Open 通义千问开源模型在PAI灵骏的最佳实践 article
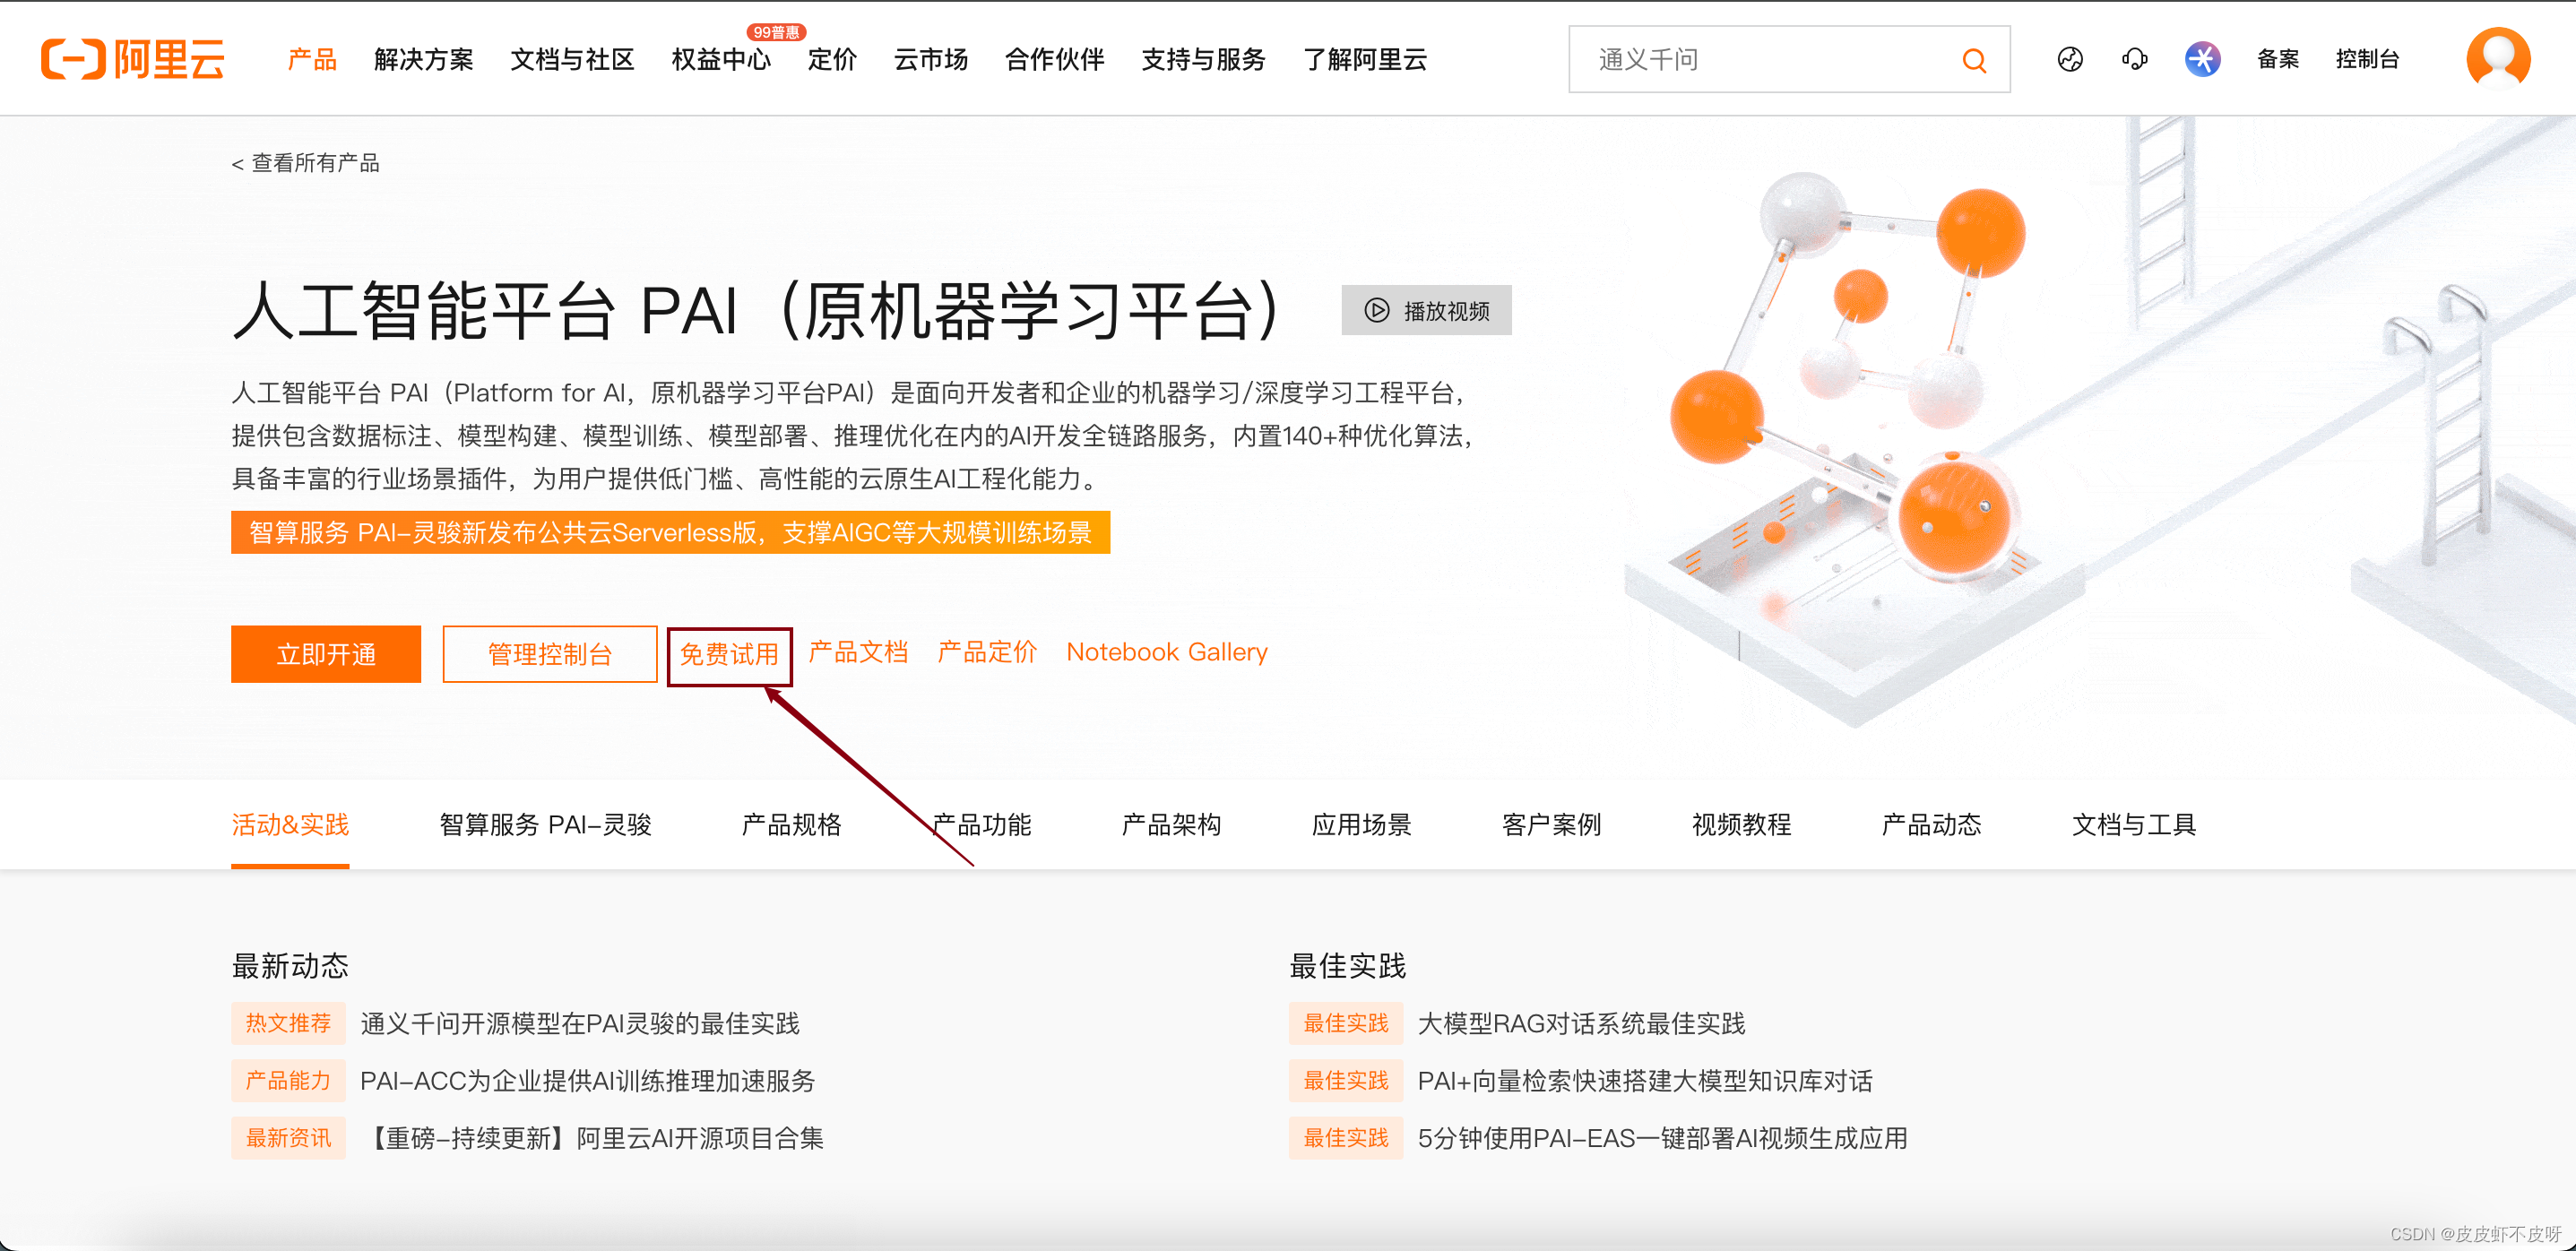 tap(580, 1024)
